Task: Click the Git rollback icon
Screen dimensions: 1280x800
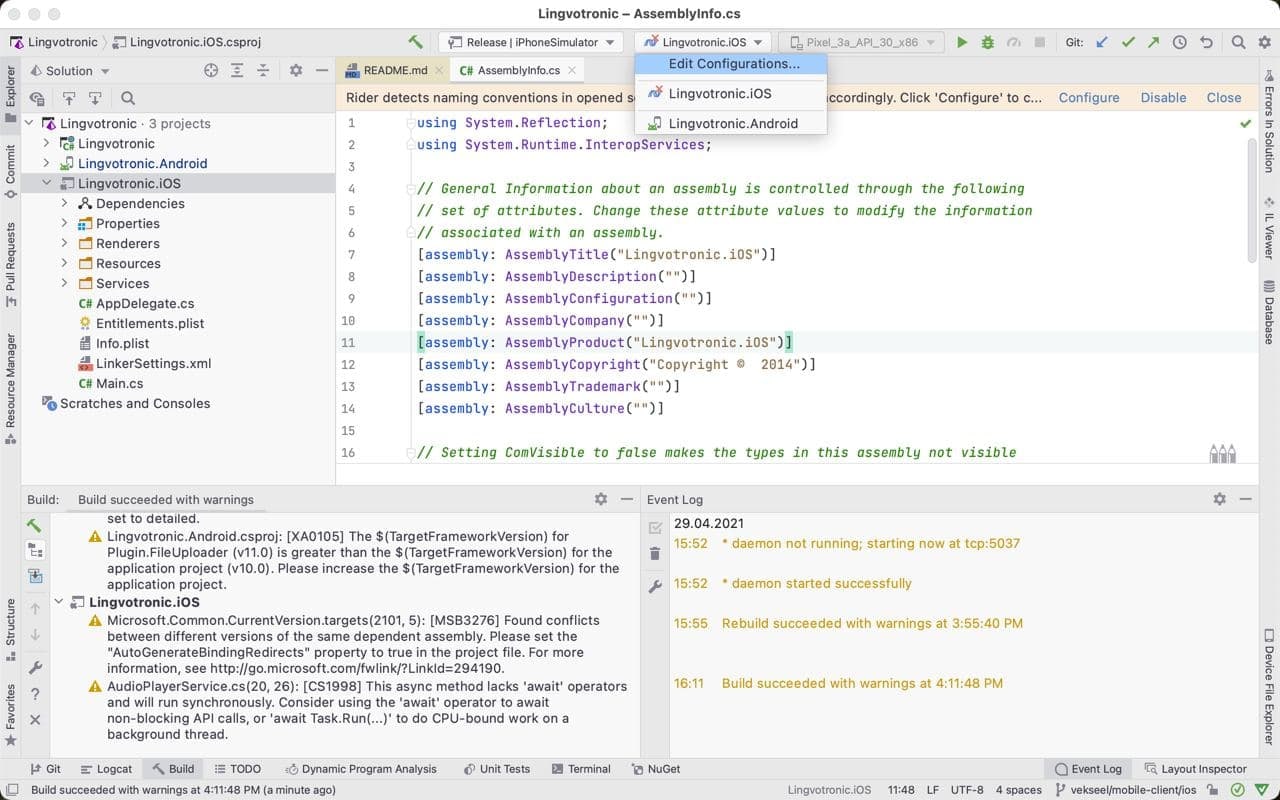Action: [x=1206, y=42]
